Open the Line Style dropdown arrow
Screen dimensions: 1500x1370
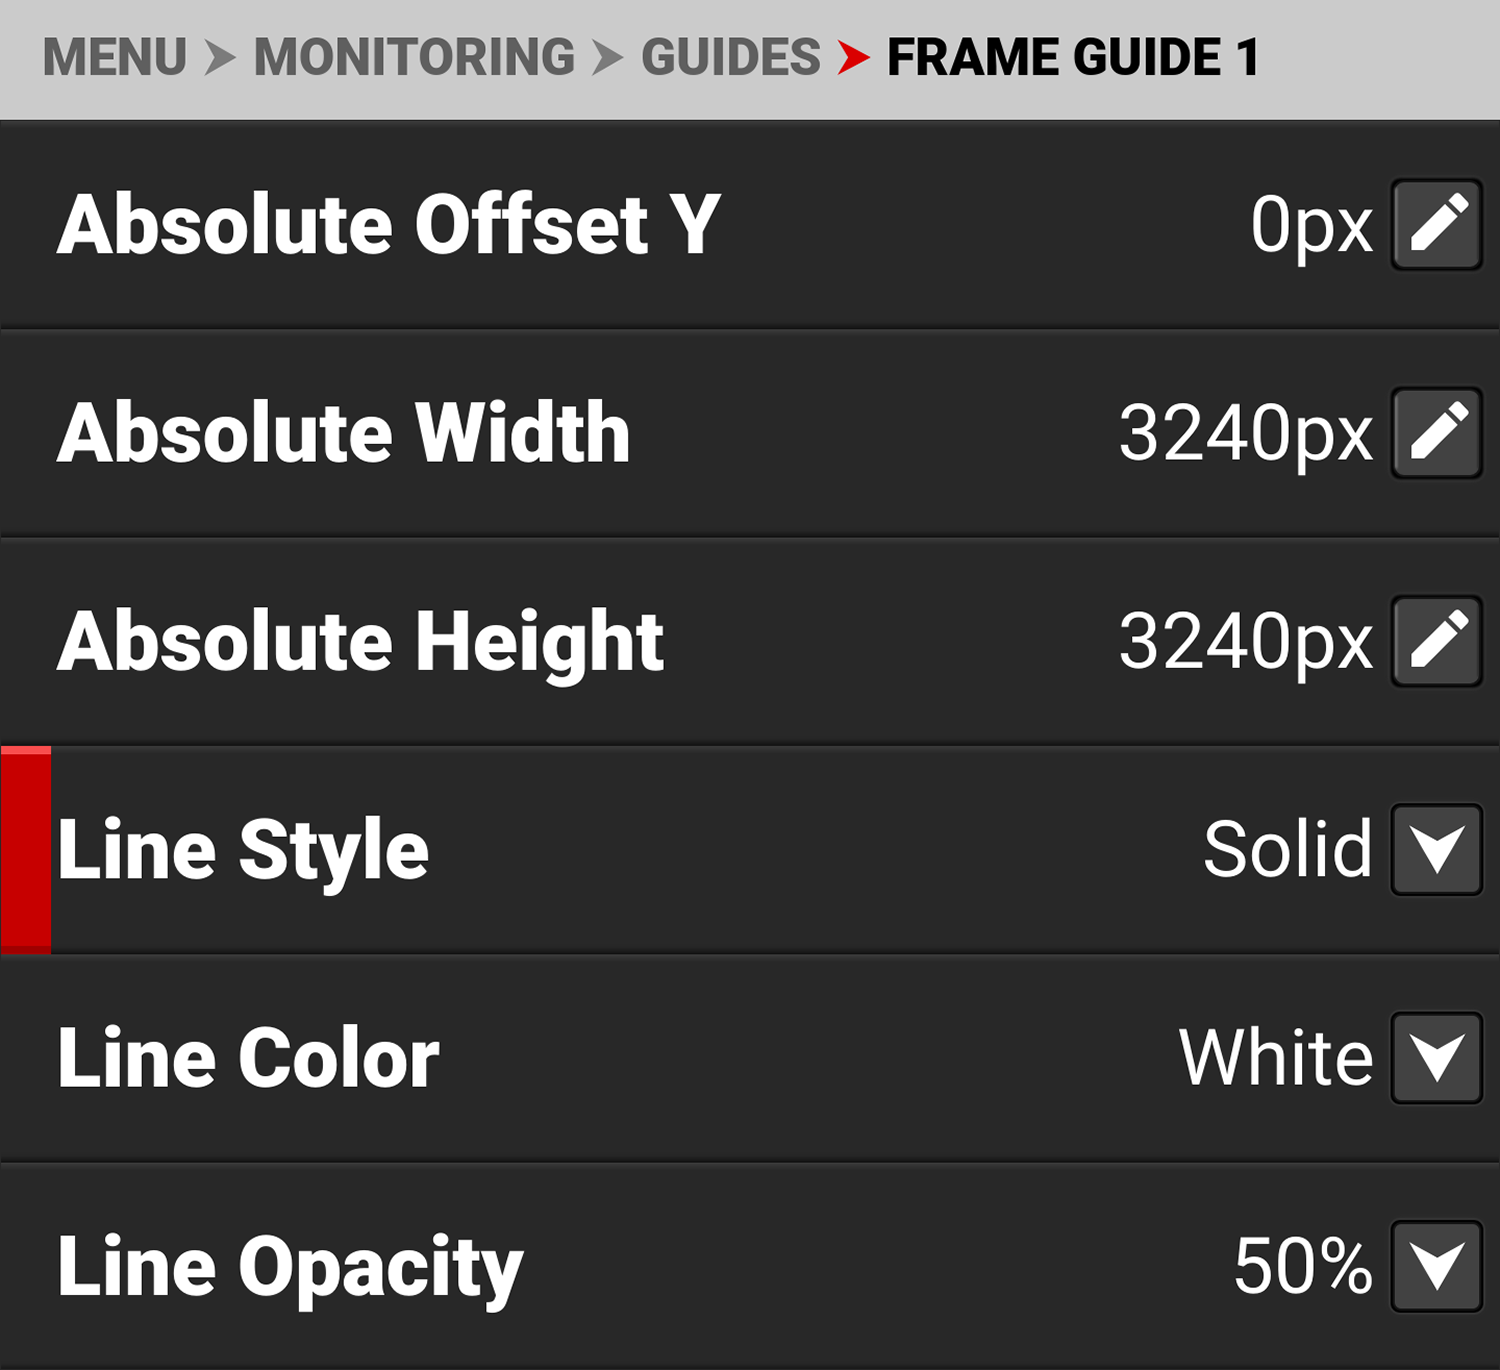coord(1437,850)
